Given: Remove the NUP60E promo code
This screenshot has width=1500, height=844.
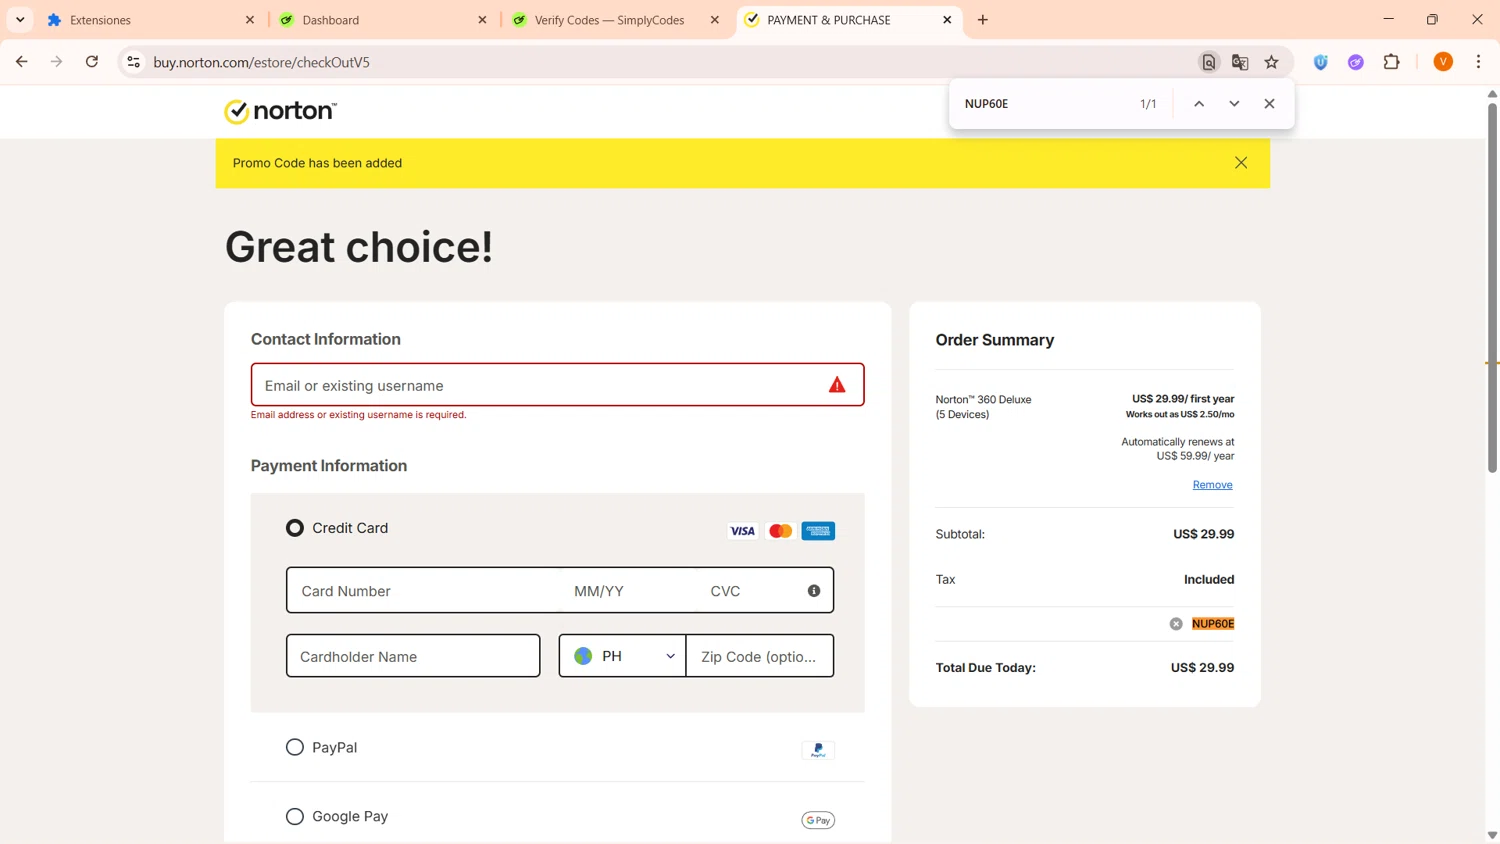Looking at the screenshot, I should coord(1176,624).
